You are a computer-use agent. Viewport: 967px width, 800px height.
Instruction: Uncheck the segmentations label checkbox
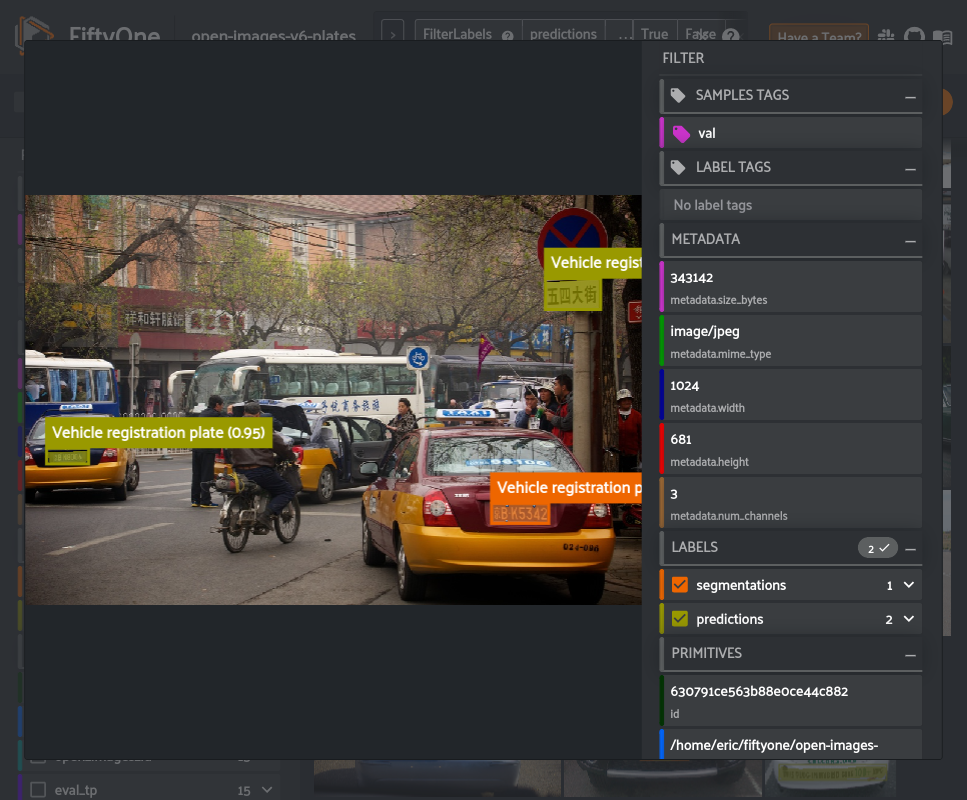click(680, 585)
